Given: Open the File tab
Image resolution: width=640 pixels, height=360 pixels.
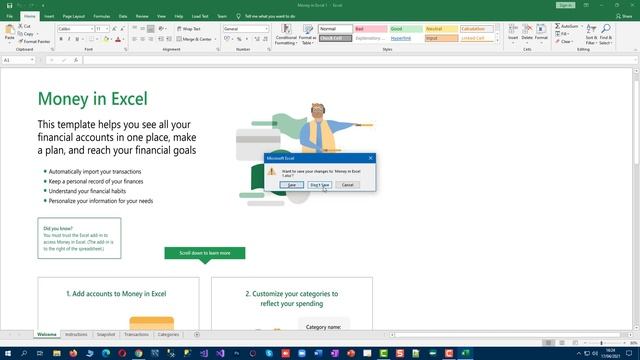Looking at the screenshot, I should [x=9, y=16].
